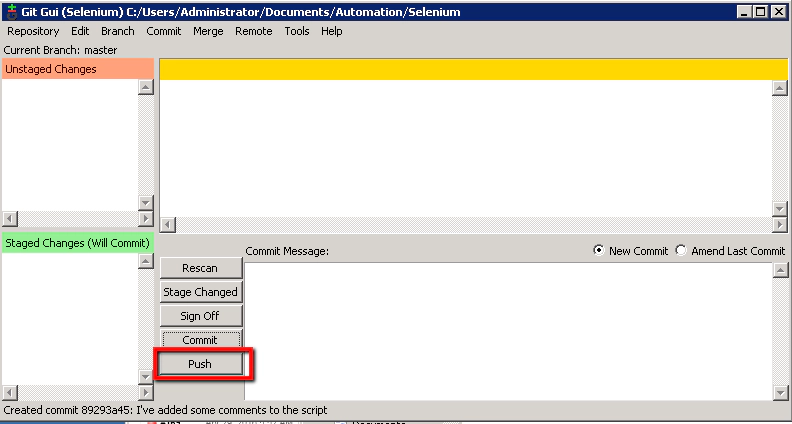The height and width of the screenshot is (424, 792).
Task: Open the Commit menu
Action: click(164, 31)
